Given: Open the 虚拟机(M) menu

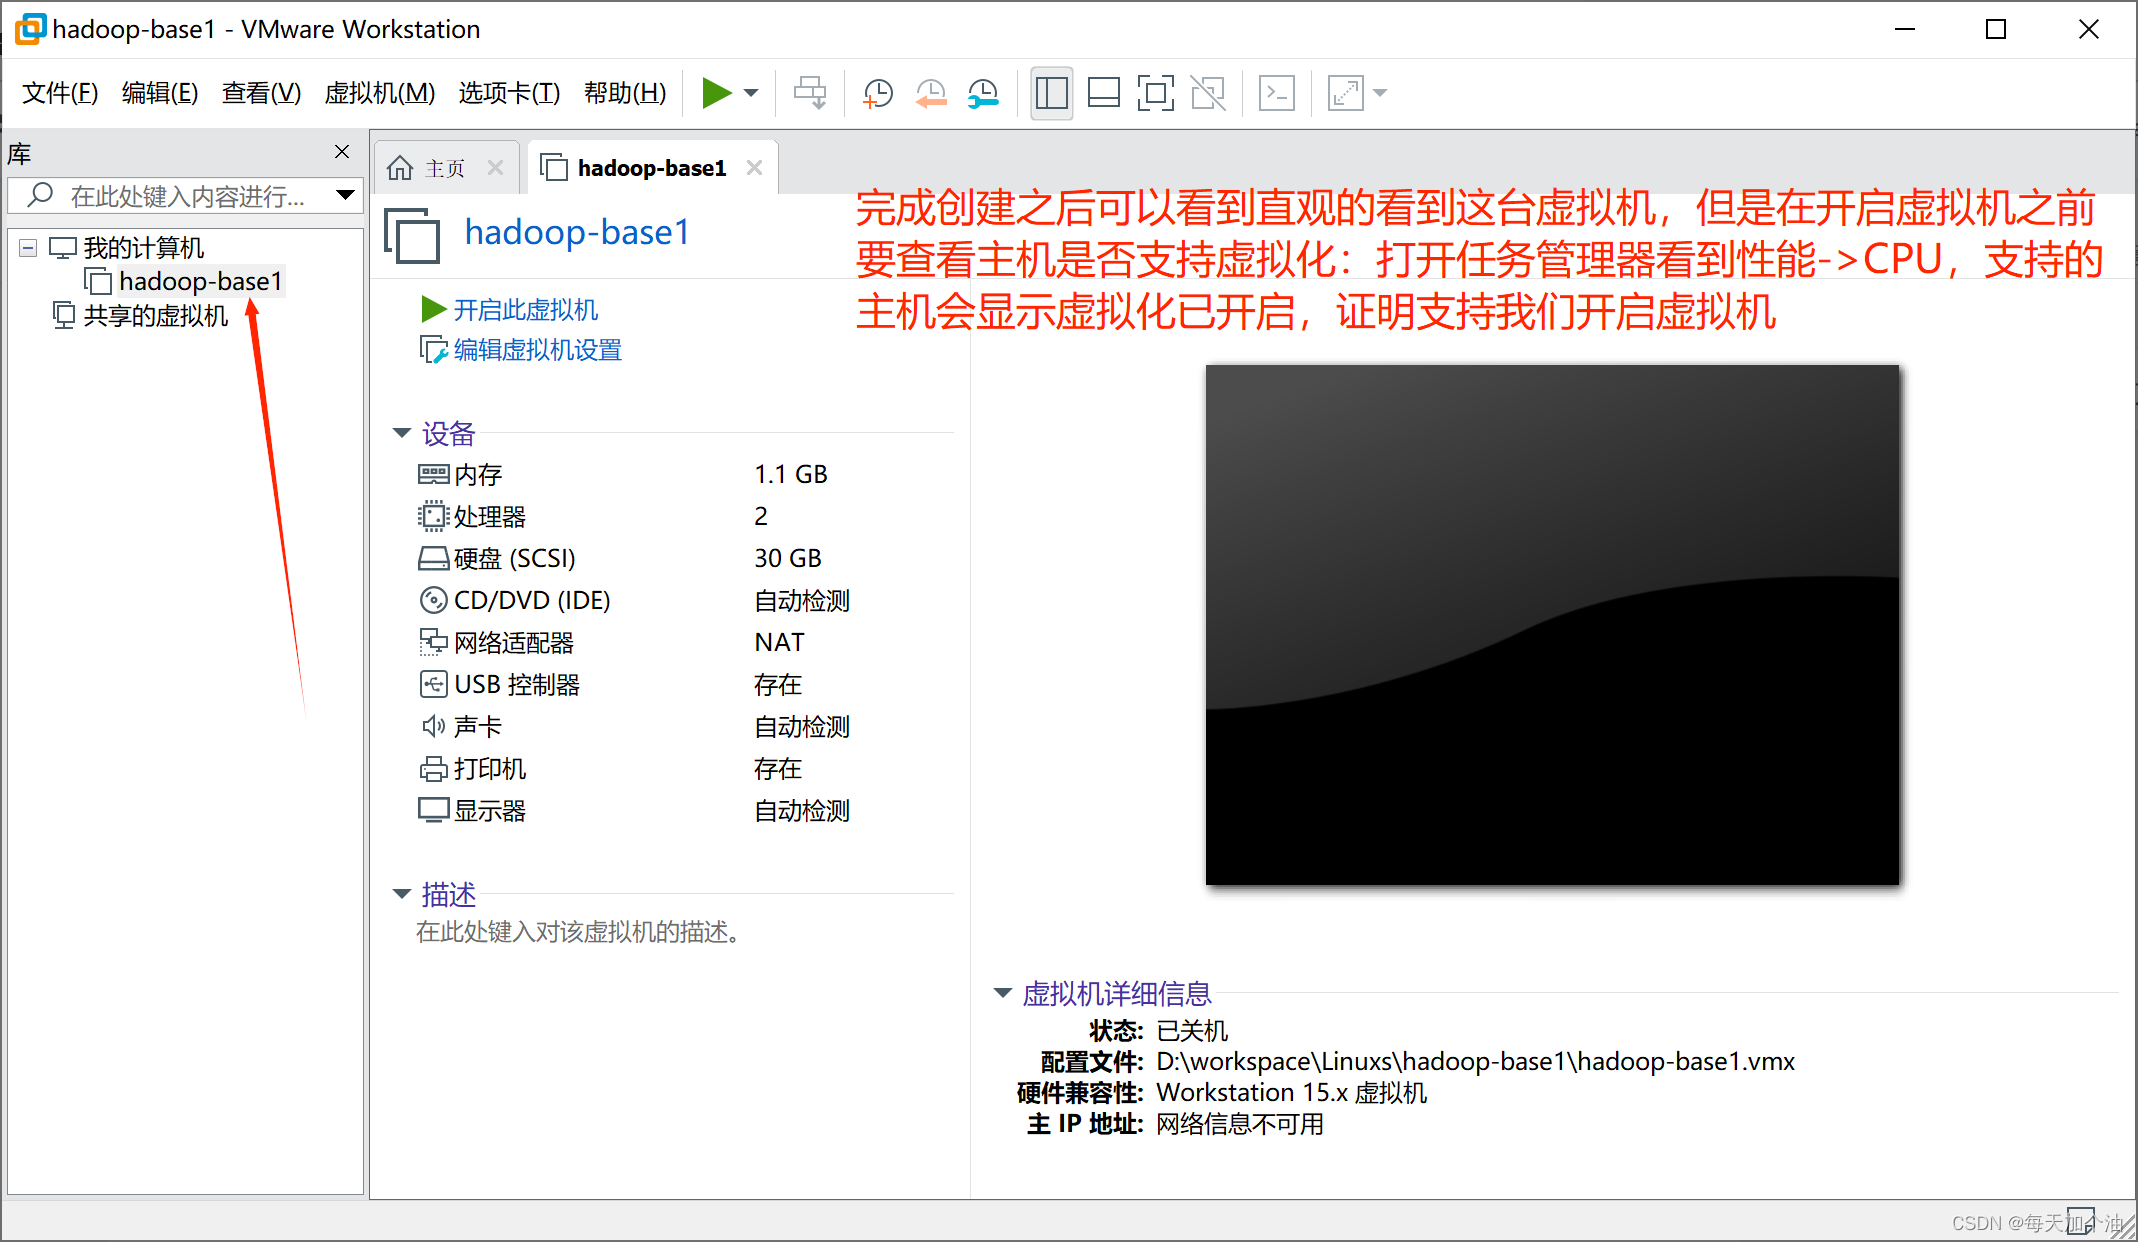Looking at the screenshot, I should (380, 92).
